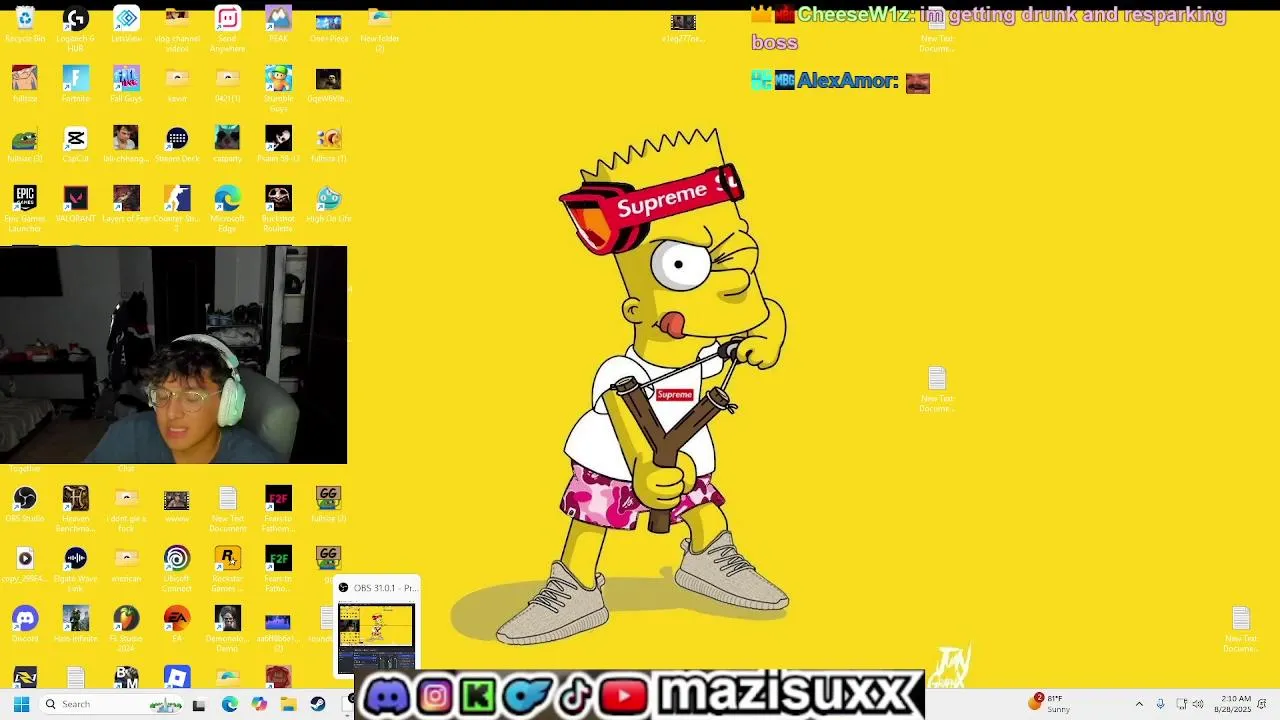
Task: Open Copilot from the taskbar
Action: tap(259, 704)
